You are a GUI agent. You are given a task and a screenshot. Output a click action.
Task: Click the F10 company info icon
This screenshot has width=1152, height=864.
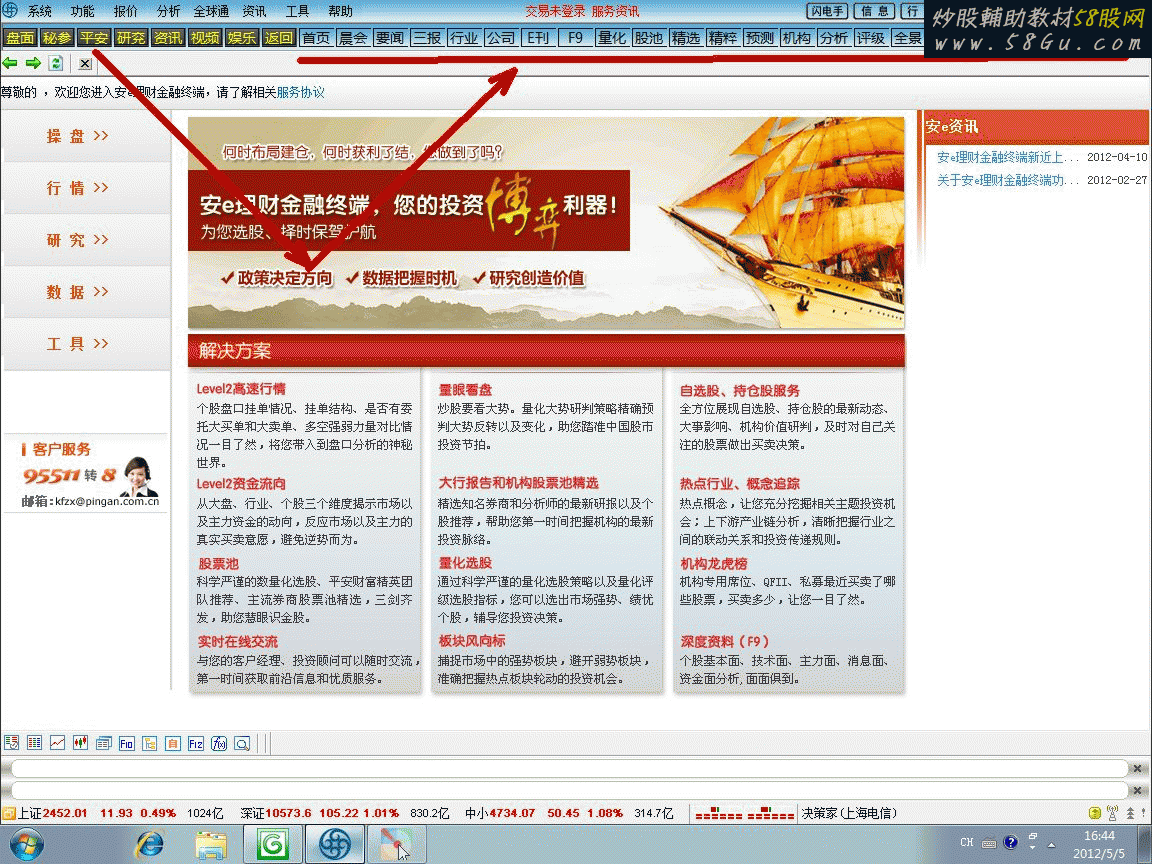click(126, 744)
